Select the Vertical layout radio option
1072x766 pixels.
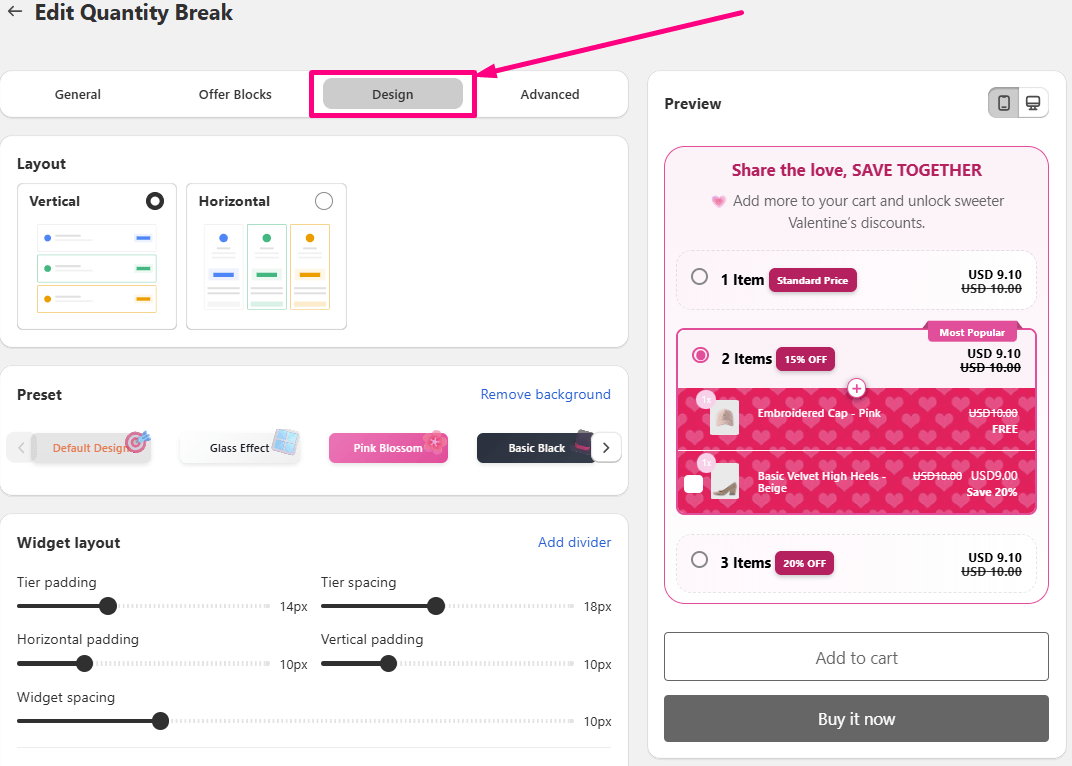pyautogui.click(x=155, y=201)
